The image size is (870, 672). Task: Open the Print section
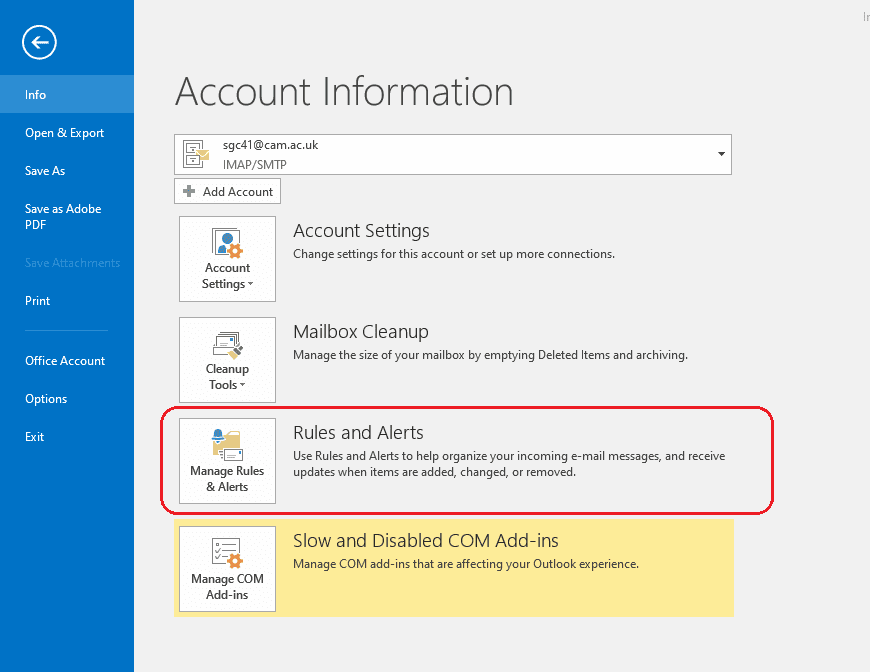tap(37, 300)
